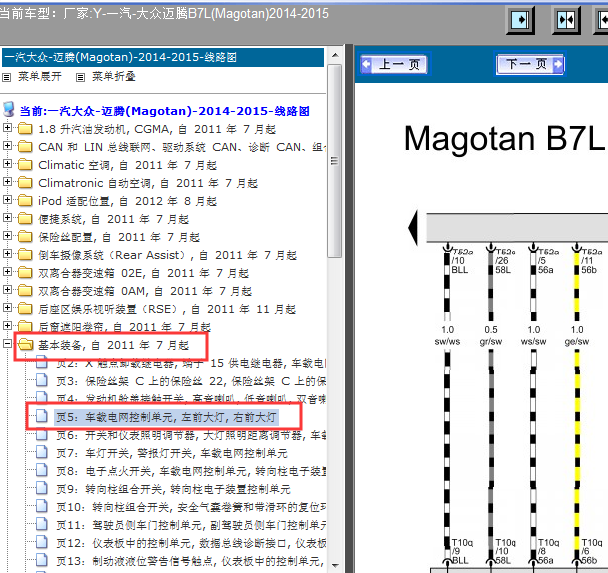Screen dimensions: 608x573
Task: Expand the iPod 适配位置 folder
Action: pyautogui.click(x=7, y=200)
